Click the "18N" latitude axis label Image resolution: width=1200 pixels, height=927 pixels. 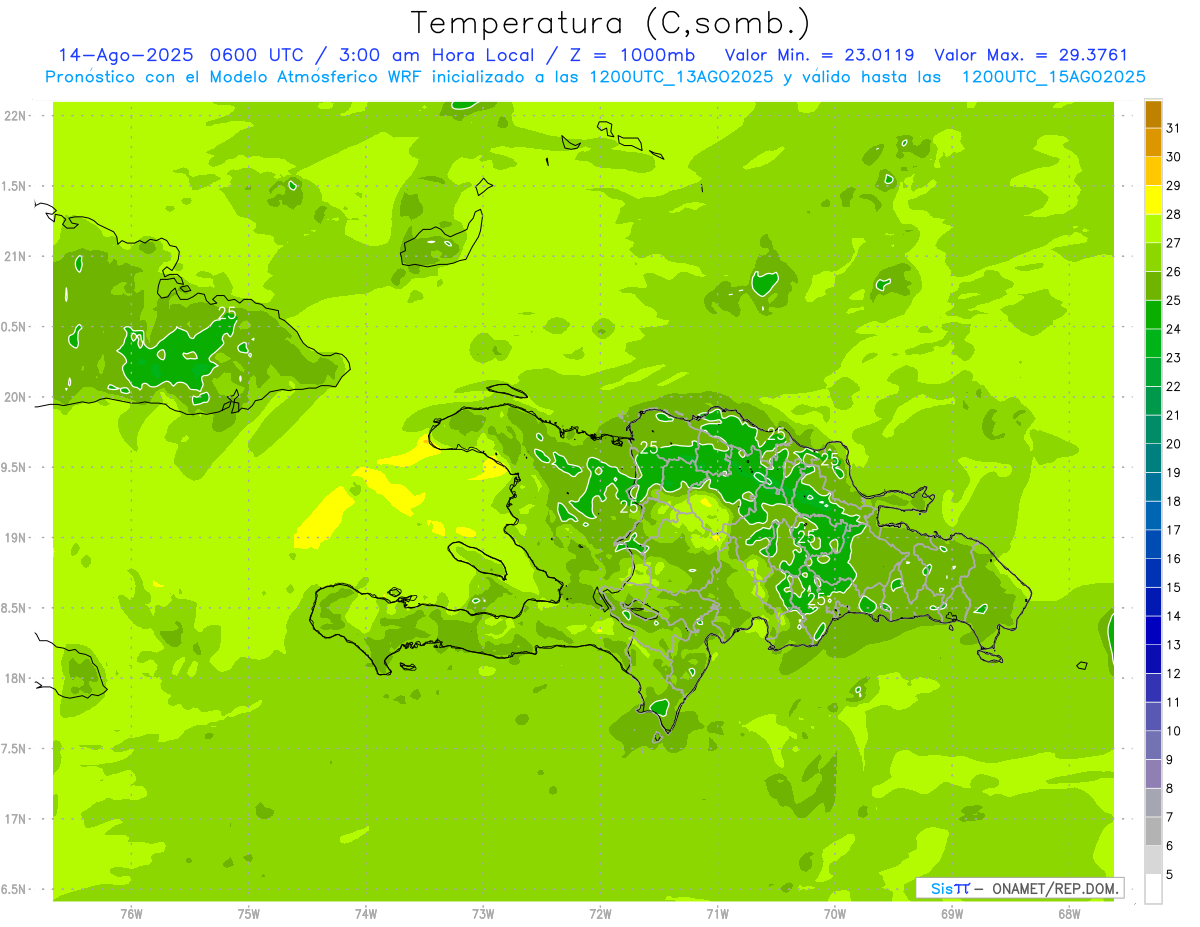pos(16,678)
